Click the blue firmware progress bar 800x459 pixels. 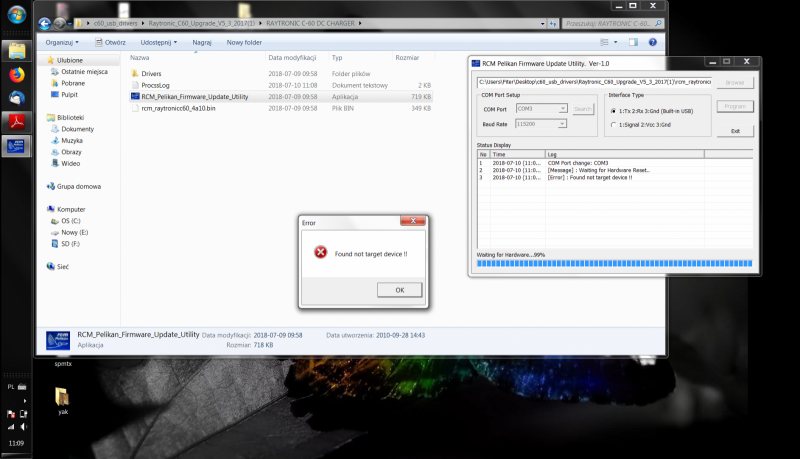(x=614, y=264)
